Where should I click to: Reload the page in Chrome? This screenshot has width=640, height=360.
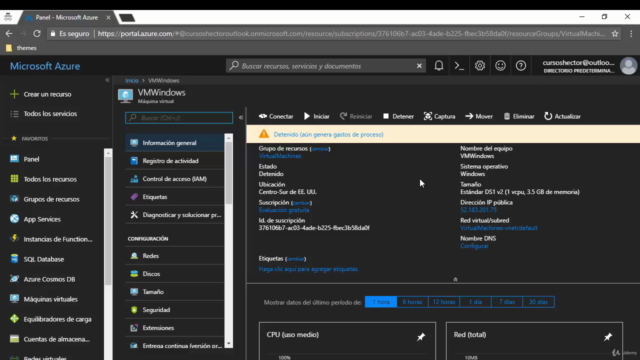[x=37, y=33]
